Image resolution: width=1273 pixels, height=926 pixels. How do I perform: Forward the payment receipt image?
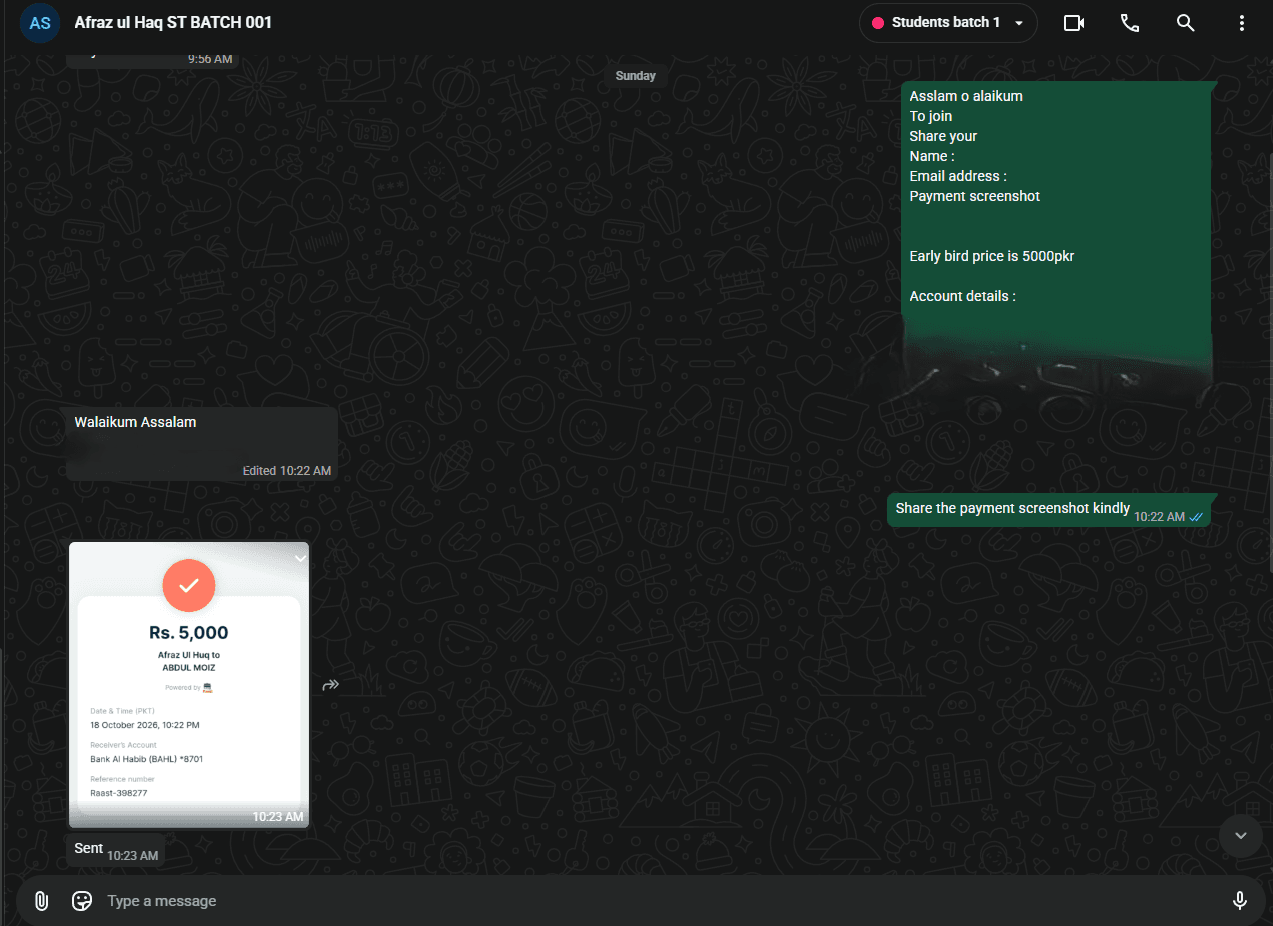(331, 685)
